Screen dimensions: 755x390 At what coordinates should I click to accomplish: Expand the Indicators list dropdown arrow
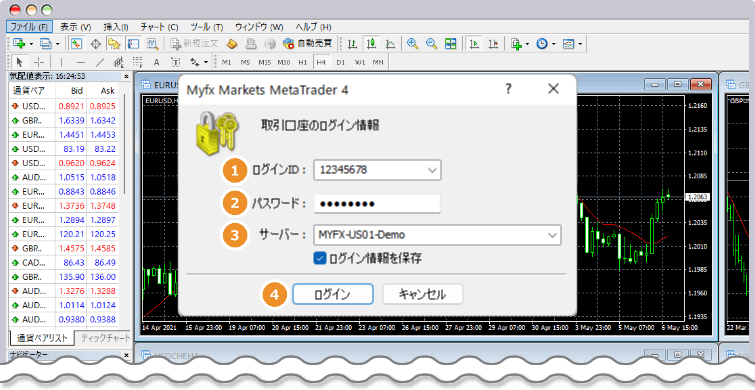click(528, 44)
